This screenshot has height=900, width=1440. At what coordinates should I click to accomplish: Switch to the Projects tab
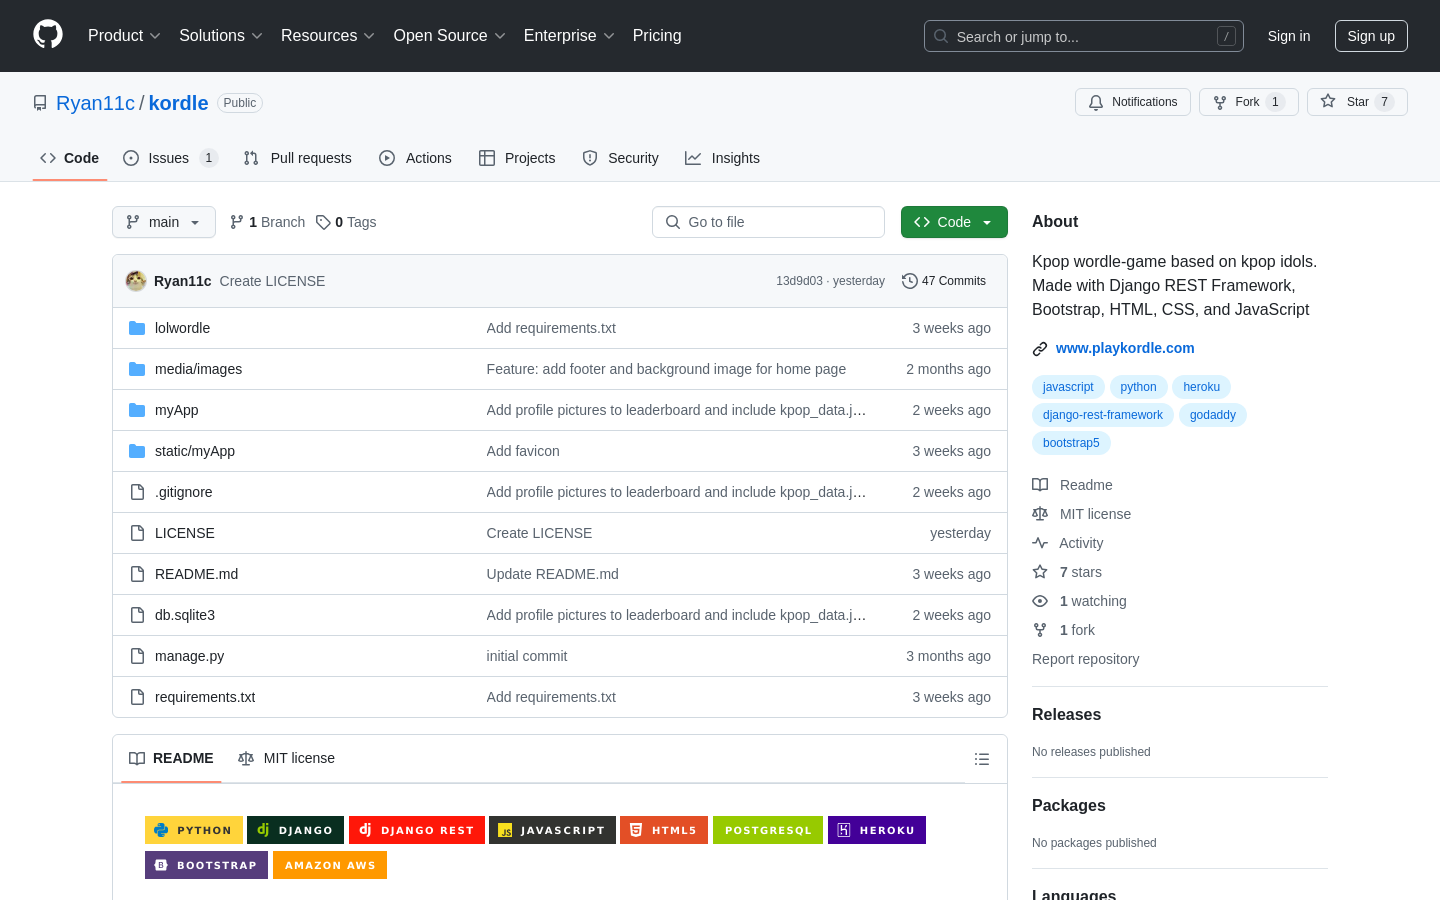pos(517,158)
